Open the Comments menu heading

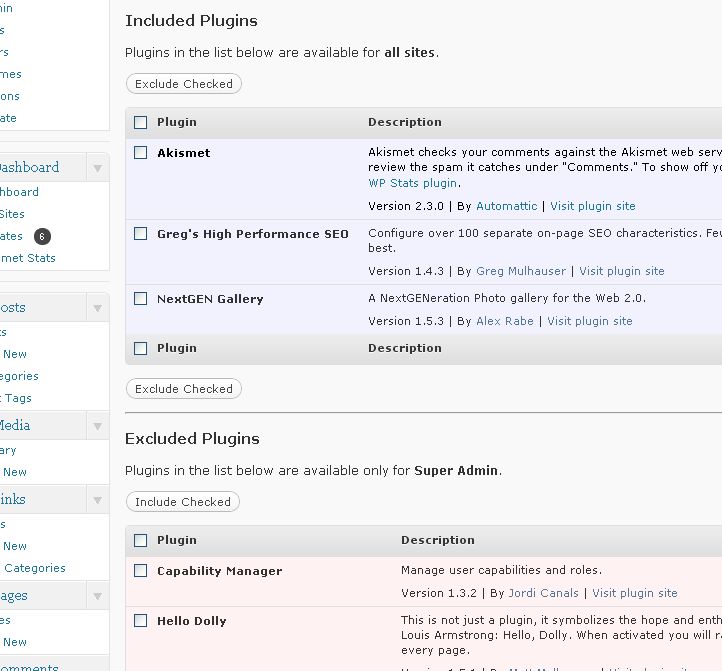click(29, 667)
